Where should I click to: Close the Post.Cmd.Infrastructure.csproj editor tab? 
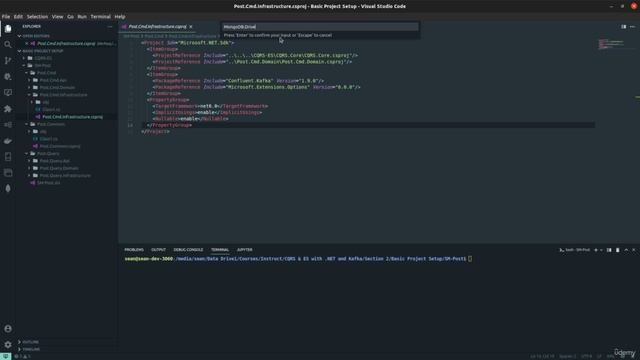[191, 27]
